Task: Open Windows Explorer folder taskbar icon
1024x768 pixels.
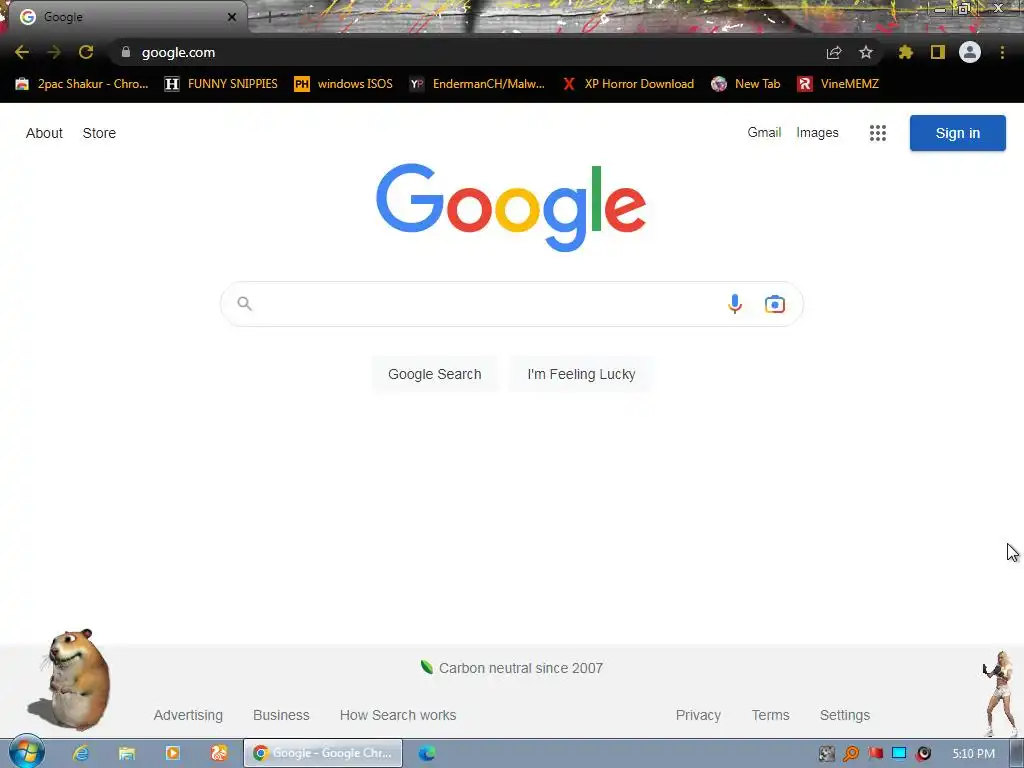Action: click(127, 753)
